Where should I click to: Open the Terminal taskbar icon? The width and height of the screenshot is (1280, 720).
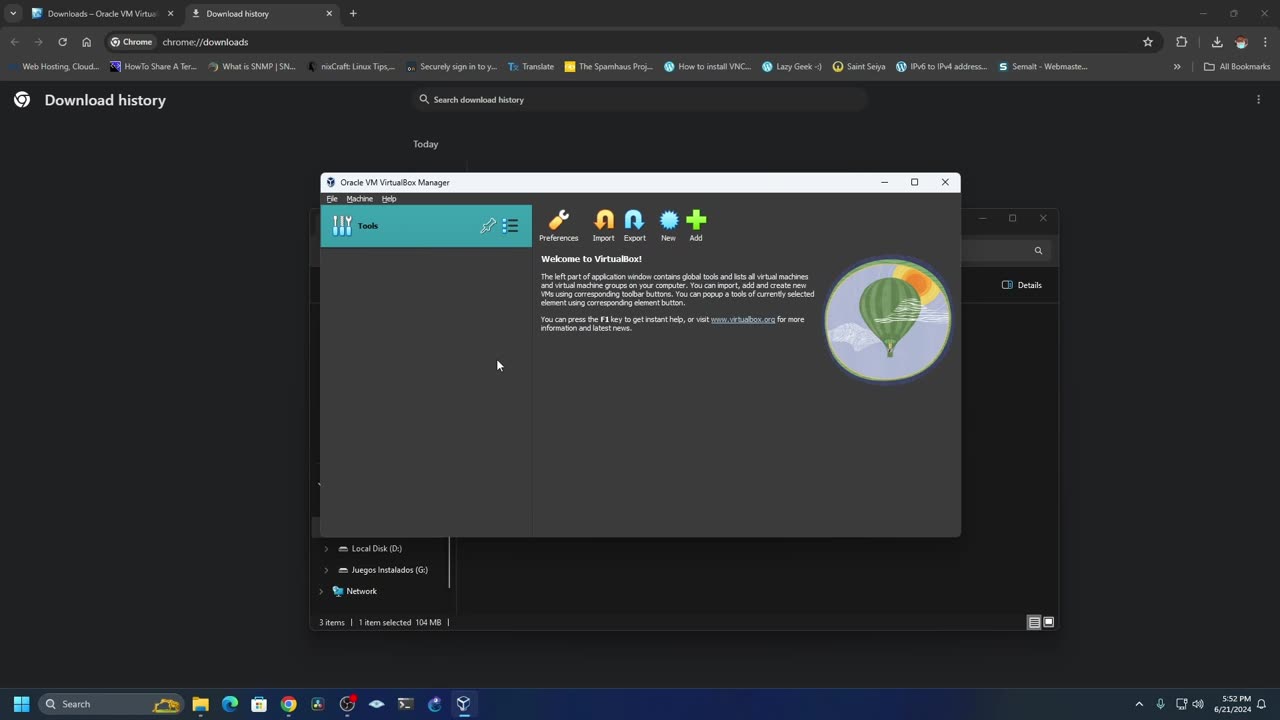(x=405, y=704)
